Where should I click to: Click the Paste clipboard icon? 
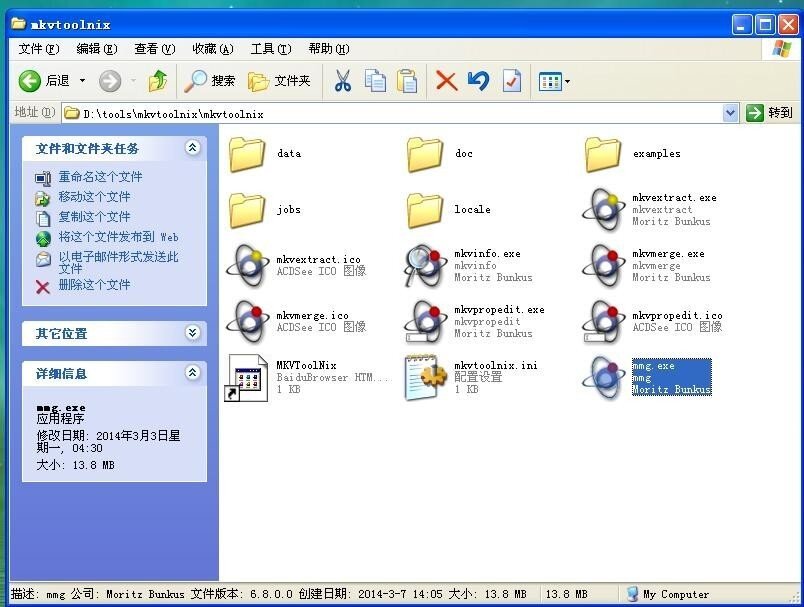click(407, 81)
